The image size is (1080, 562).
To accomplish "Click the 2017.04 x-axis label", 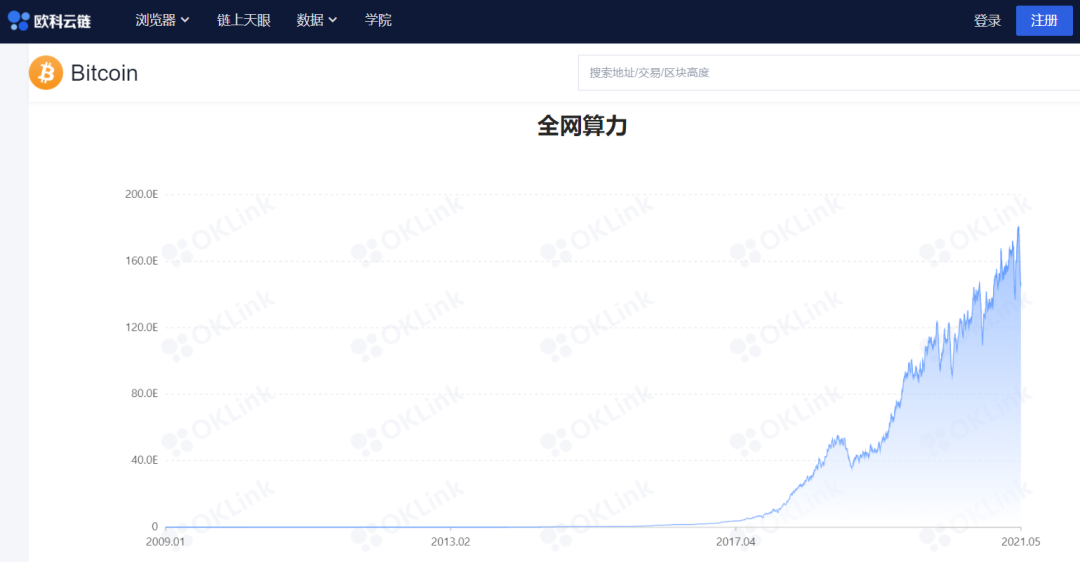I will (x=736, y=542).
